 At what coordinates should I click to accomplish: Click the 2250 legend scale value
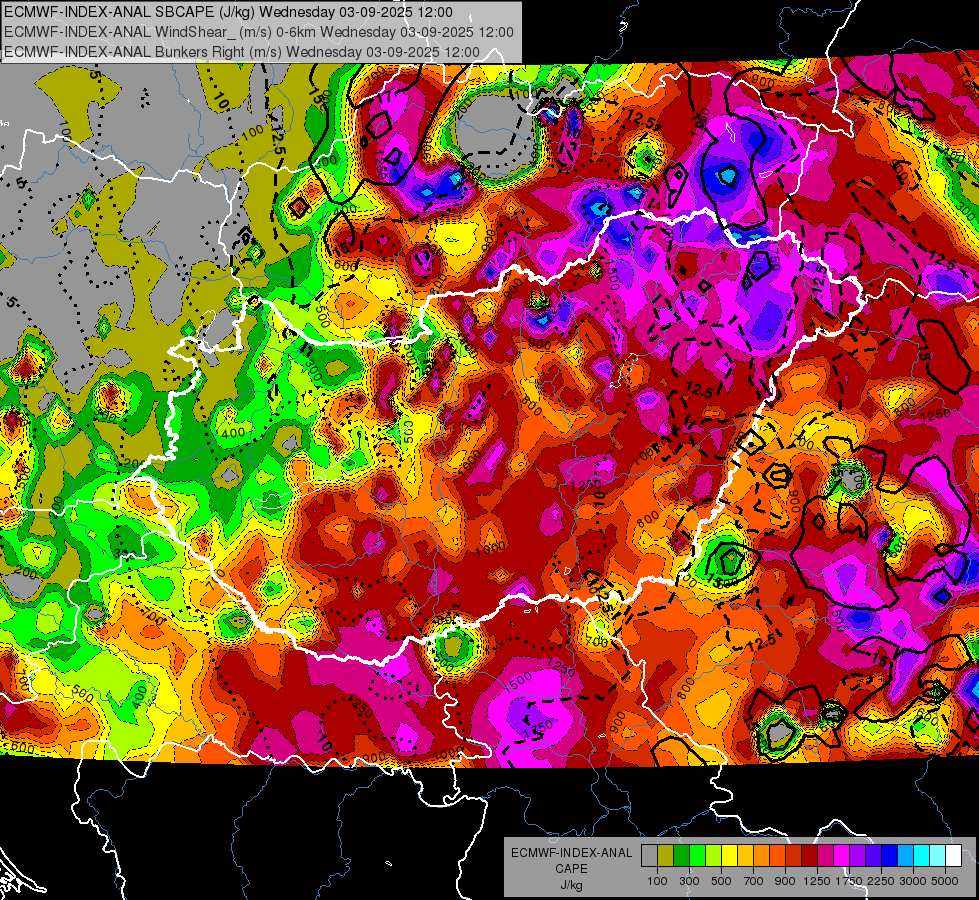pos(881,881)
